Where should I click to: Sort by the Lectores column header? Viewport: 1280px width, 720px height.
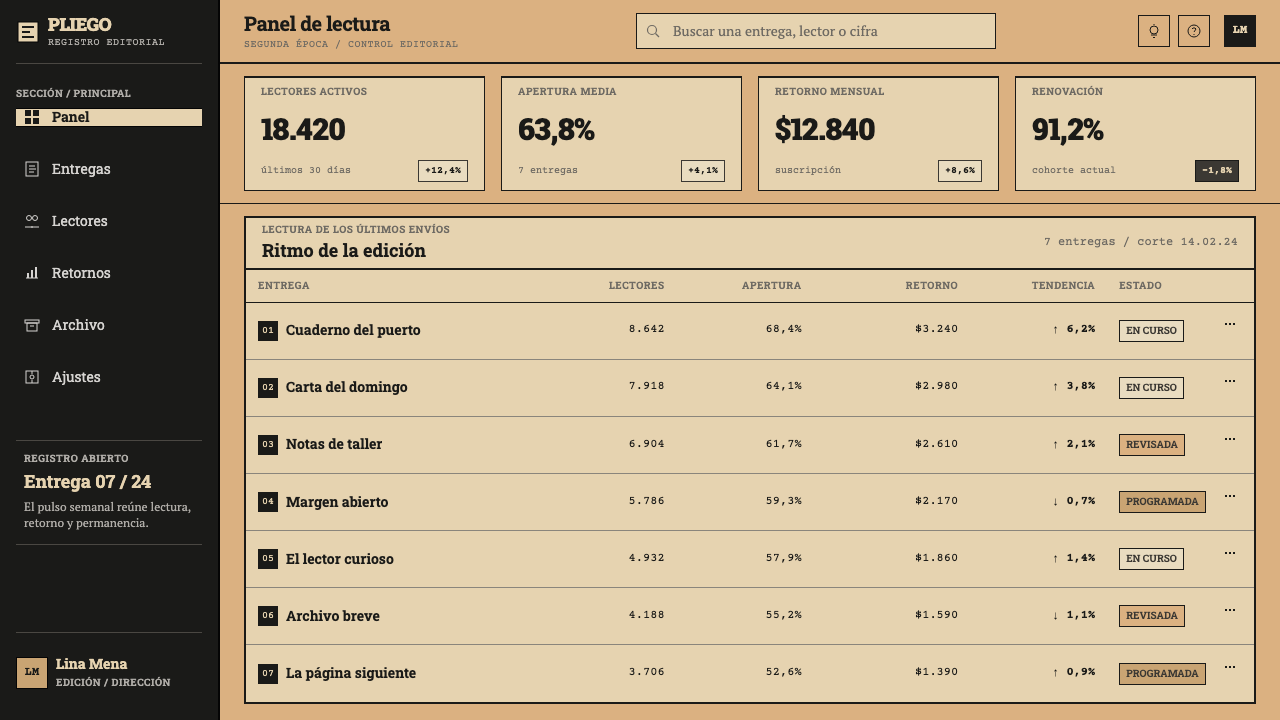(636, 286)
